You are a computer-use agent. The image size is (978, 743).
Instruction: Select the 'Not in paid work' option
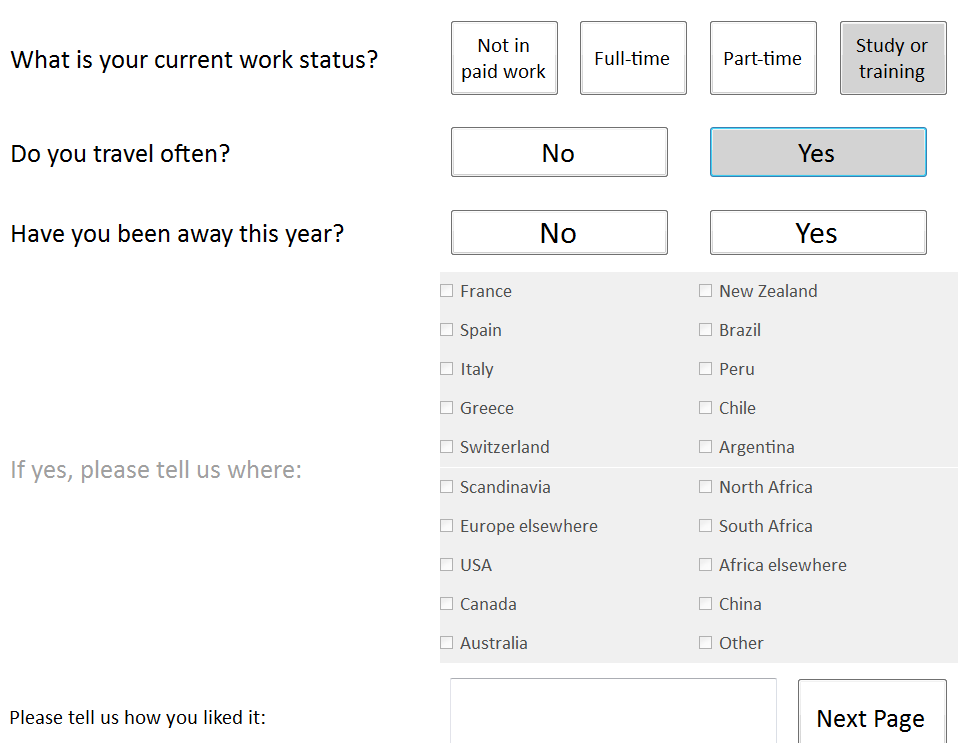504,59
